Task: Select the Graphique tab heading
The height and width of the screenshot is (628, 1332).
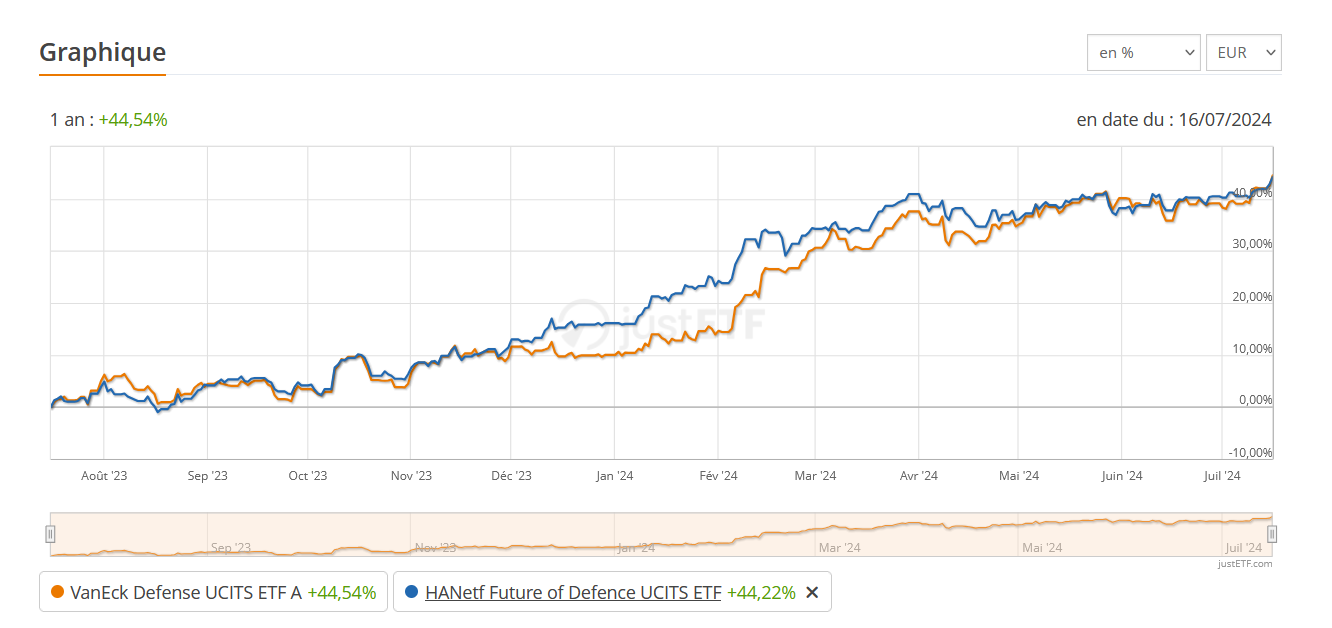Action: pyautogui.click(x=102, y=52)
